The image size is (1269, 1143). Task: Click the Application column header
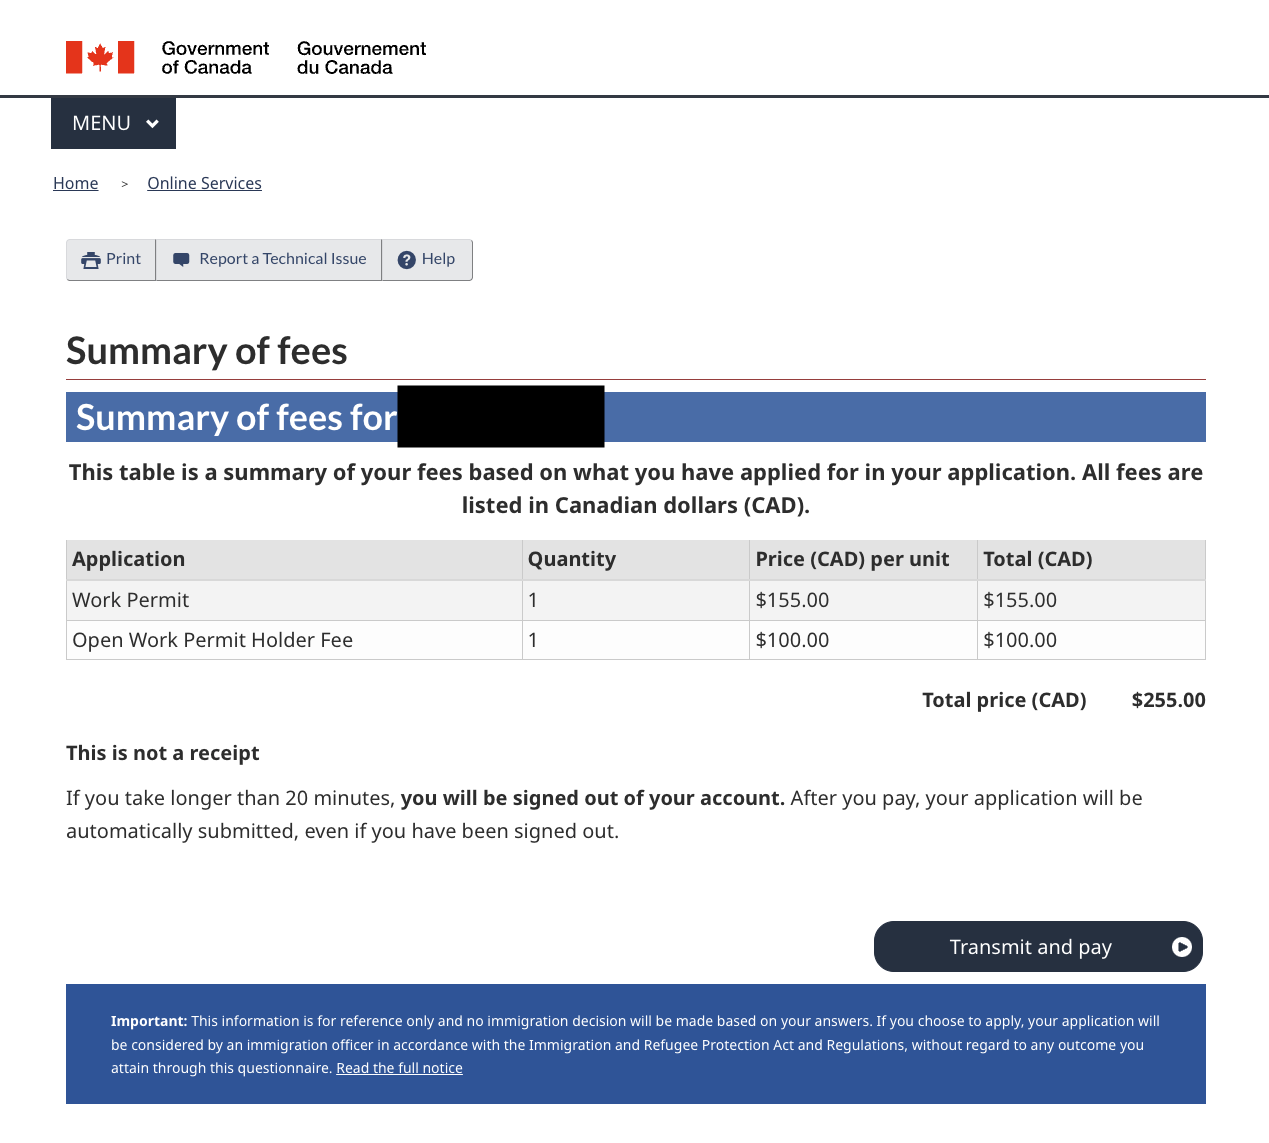click(x=129, y=559)
